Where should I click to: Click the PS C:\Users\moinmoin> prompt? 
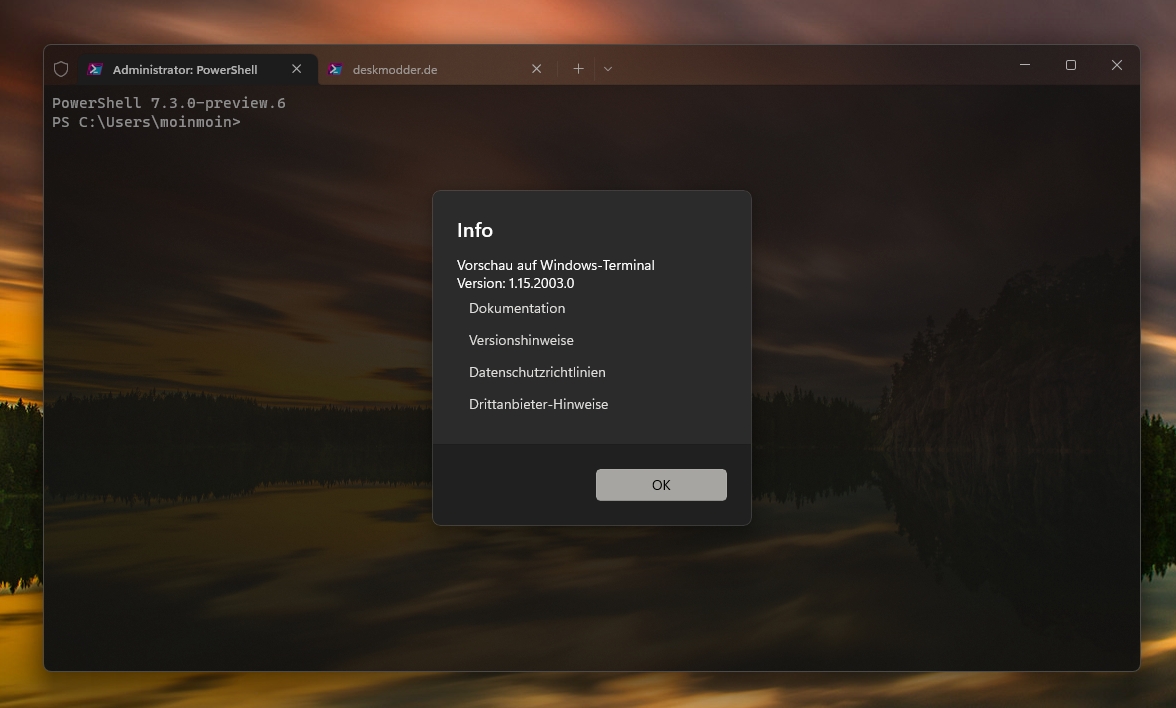[x=146, y=122]
